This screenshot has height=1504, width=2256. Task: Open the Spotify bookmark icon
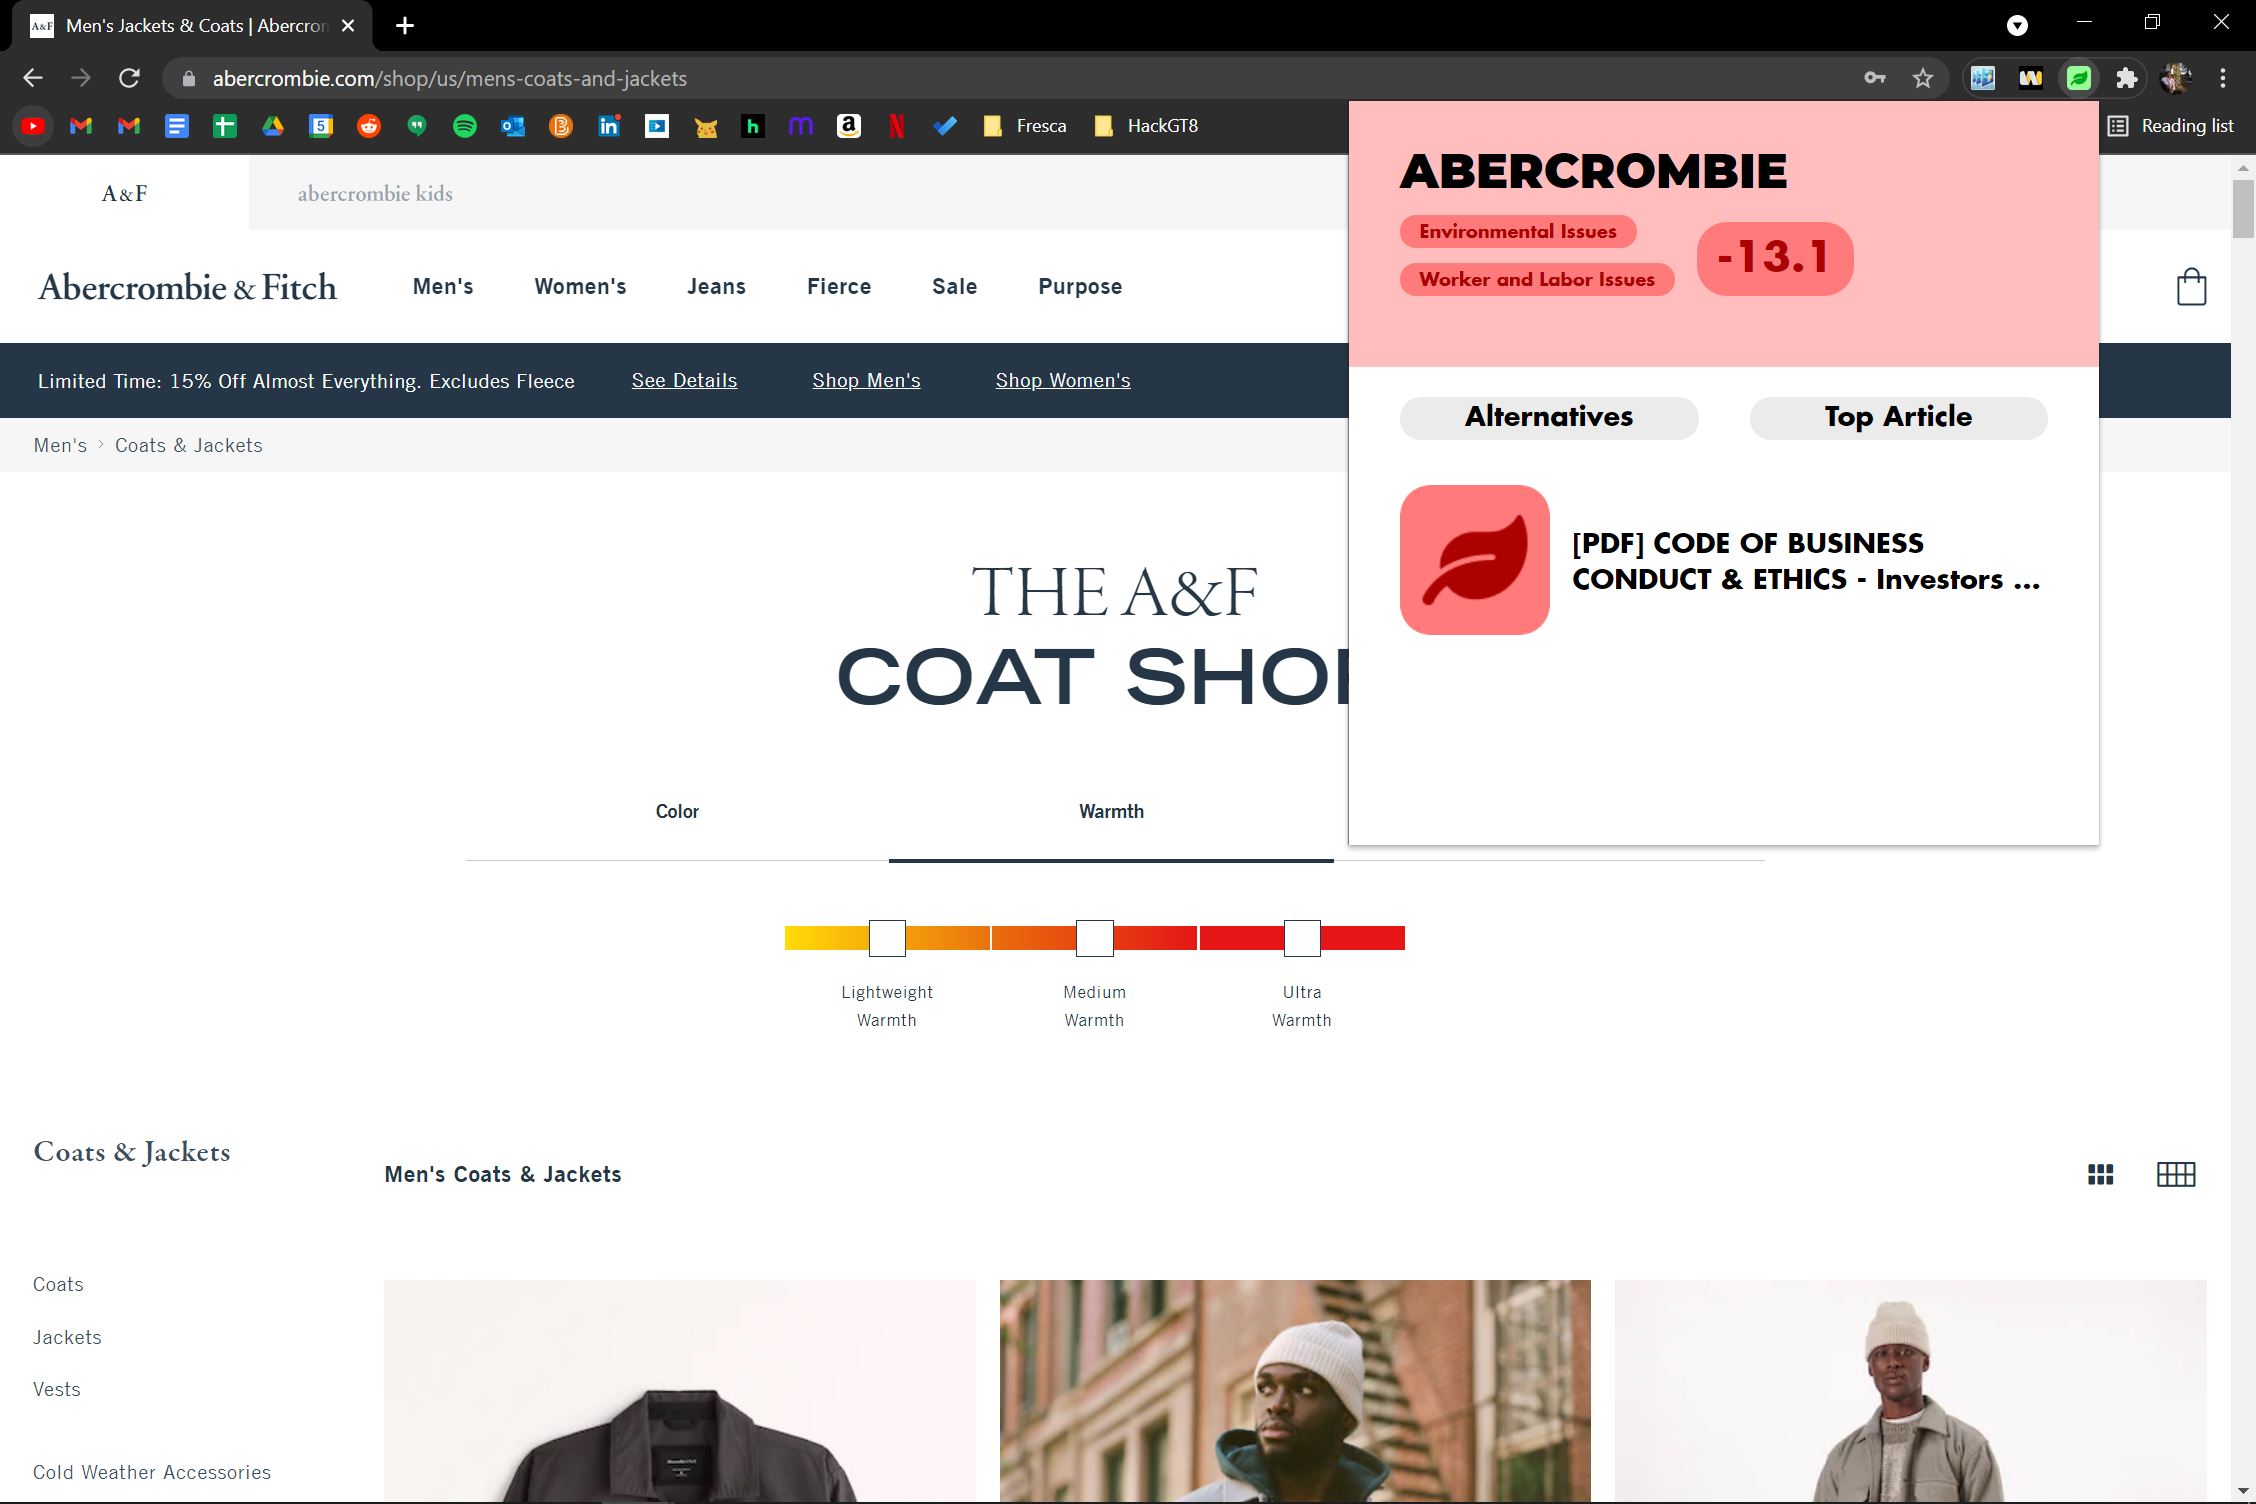click(464, 126)
